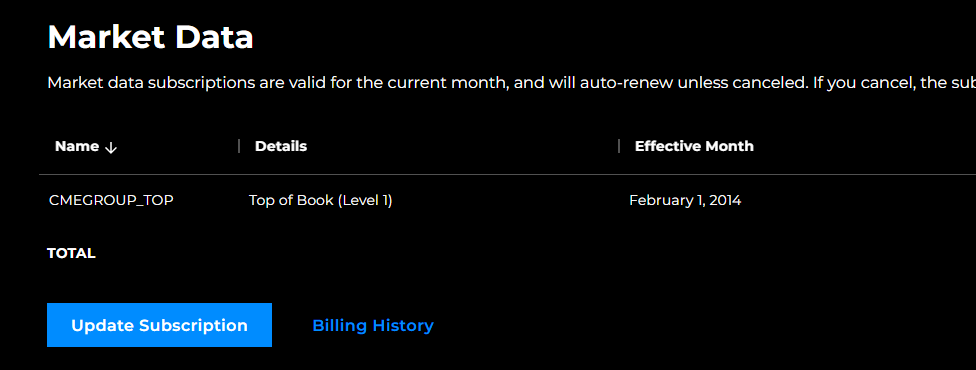Click the TOTAL row label
Image resolution: width=976 pixels, height=370 pixels.
[72, 254]
